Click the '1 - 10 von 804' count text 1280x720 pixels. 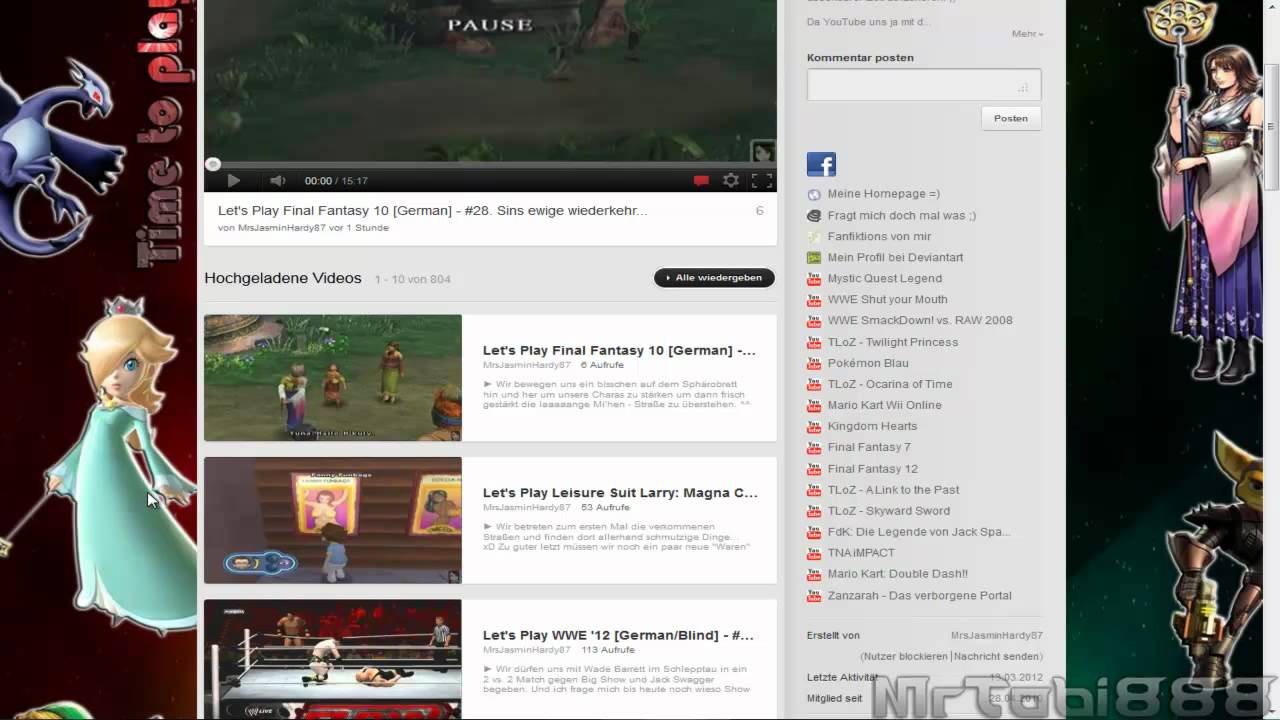[x=413, y=279]
